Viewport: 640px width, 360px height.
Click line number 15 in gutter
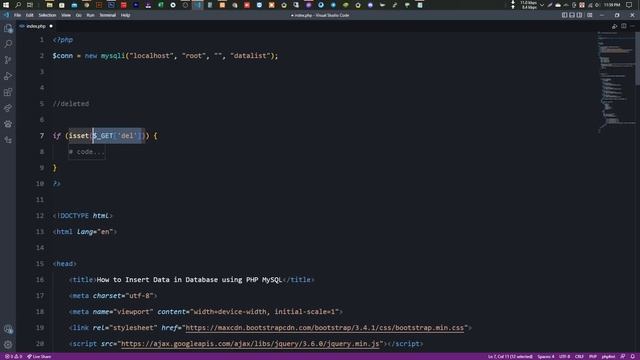(x=40, y=264)
